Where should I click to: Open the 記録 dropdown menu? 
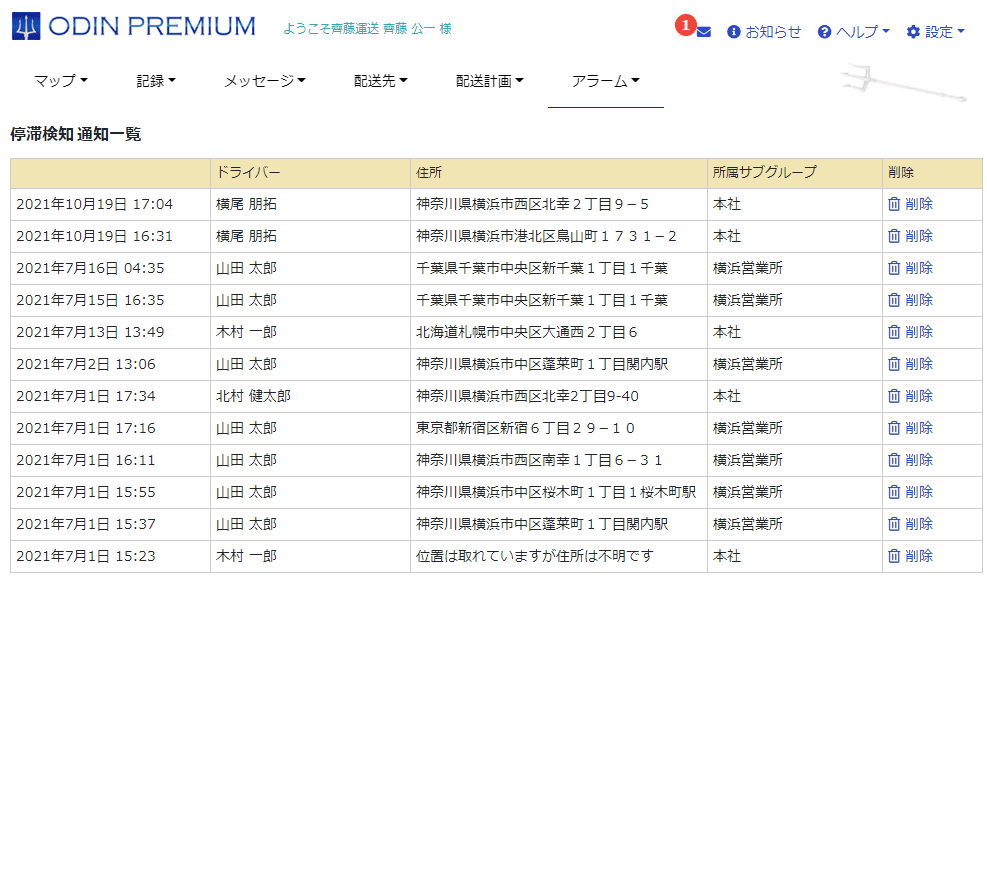[x=156, y=81]
